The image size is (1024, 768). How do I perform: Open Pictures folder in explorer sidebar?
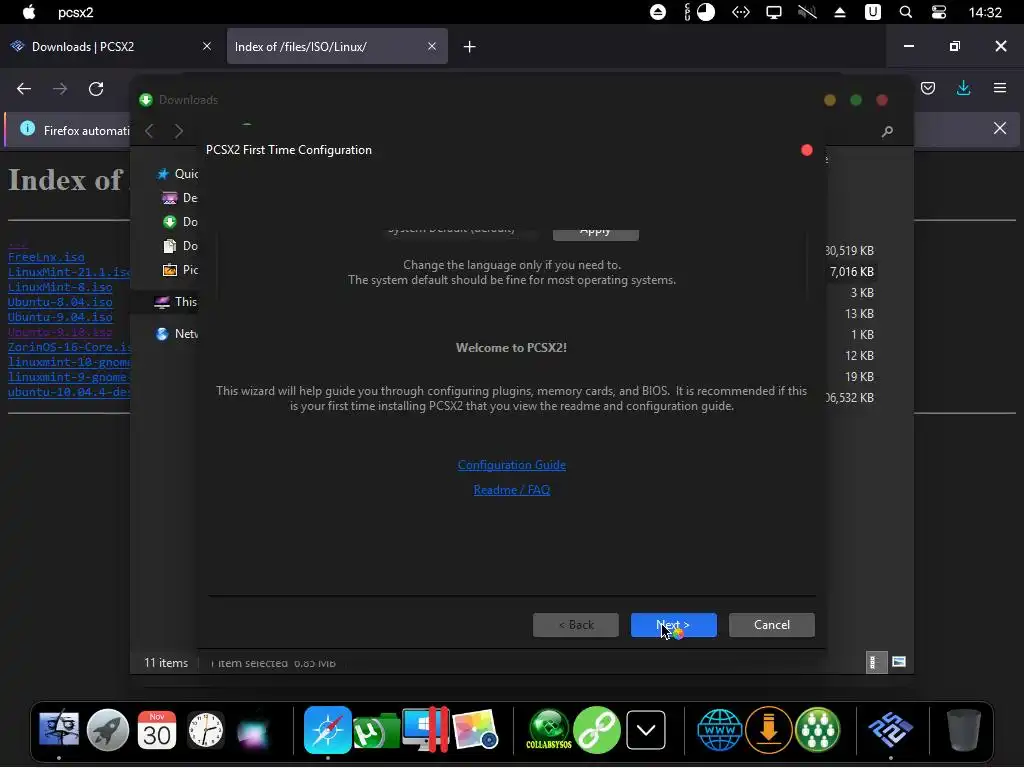click(x=180, y=270)
